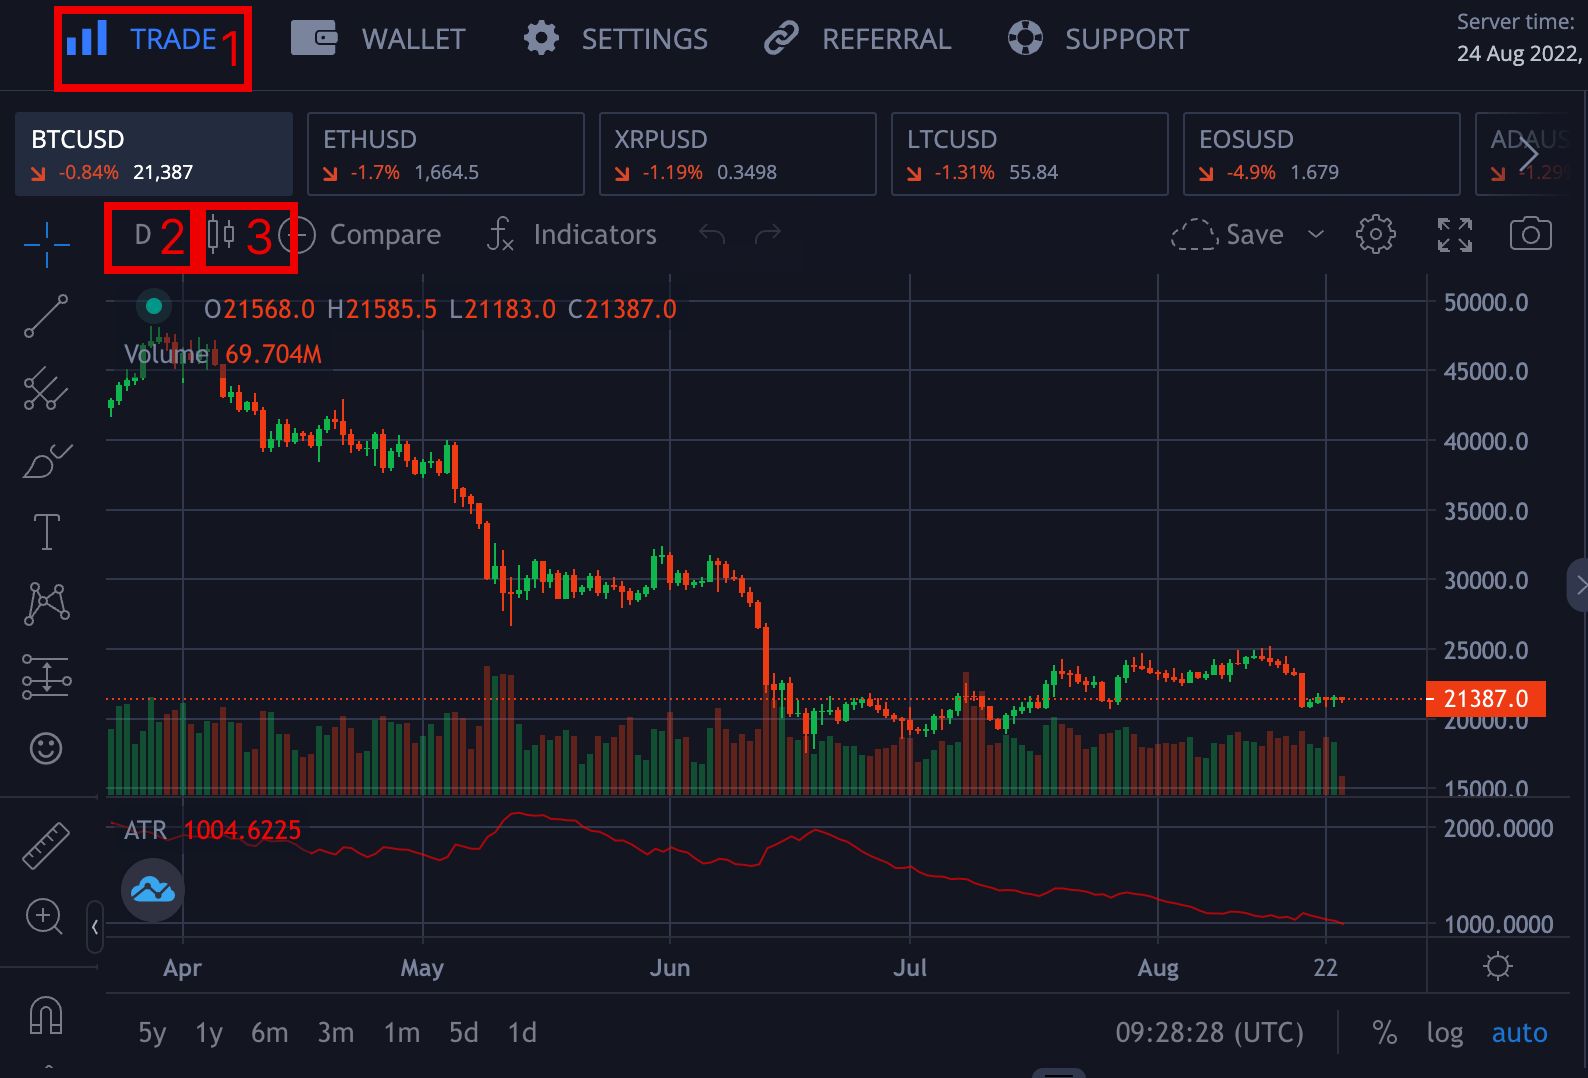Open the emoji icons tool
This screenshot has height=1078, width=1588.
46,748
